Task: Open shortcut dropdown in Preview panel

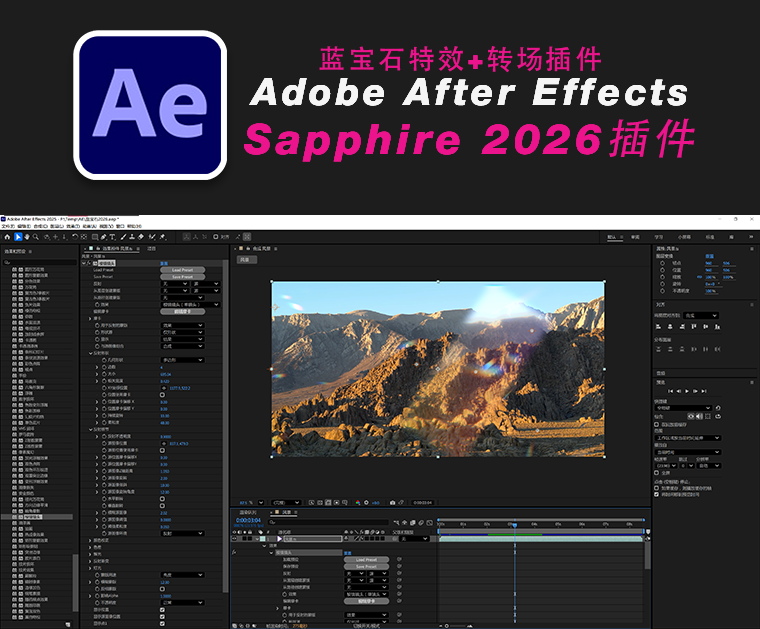Action: [x=683, y=408]
